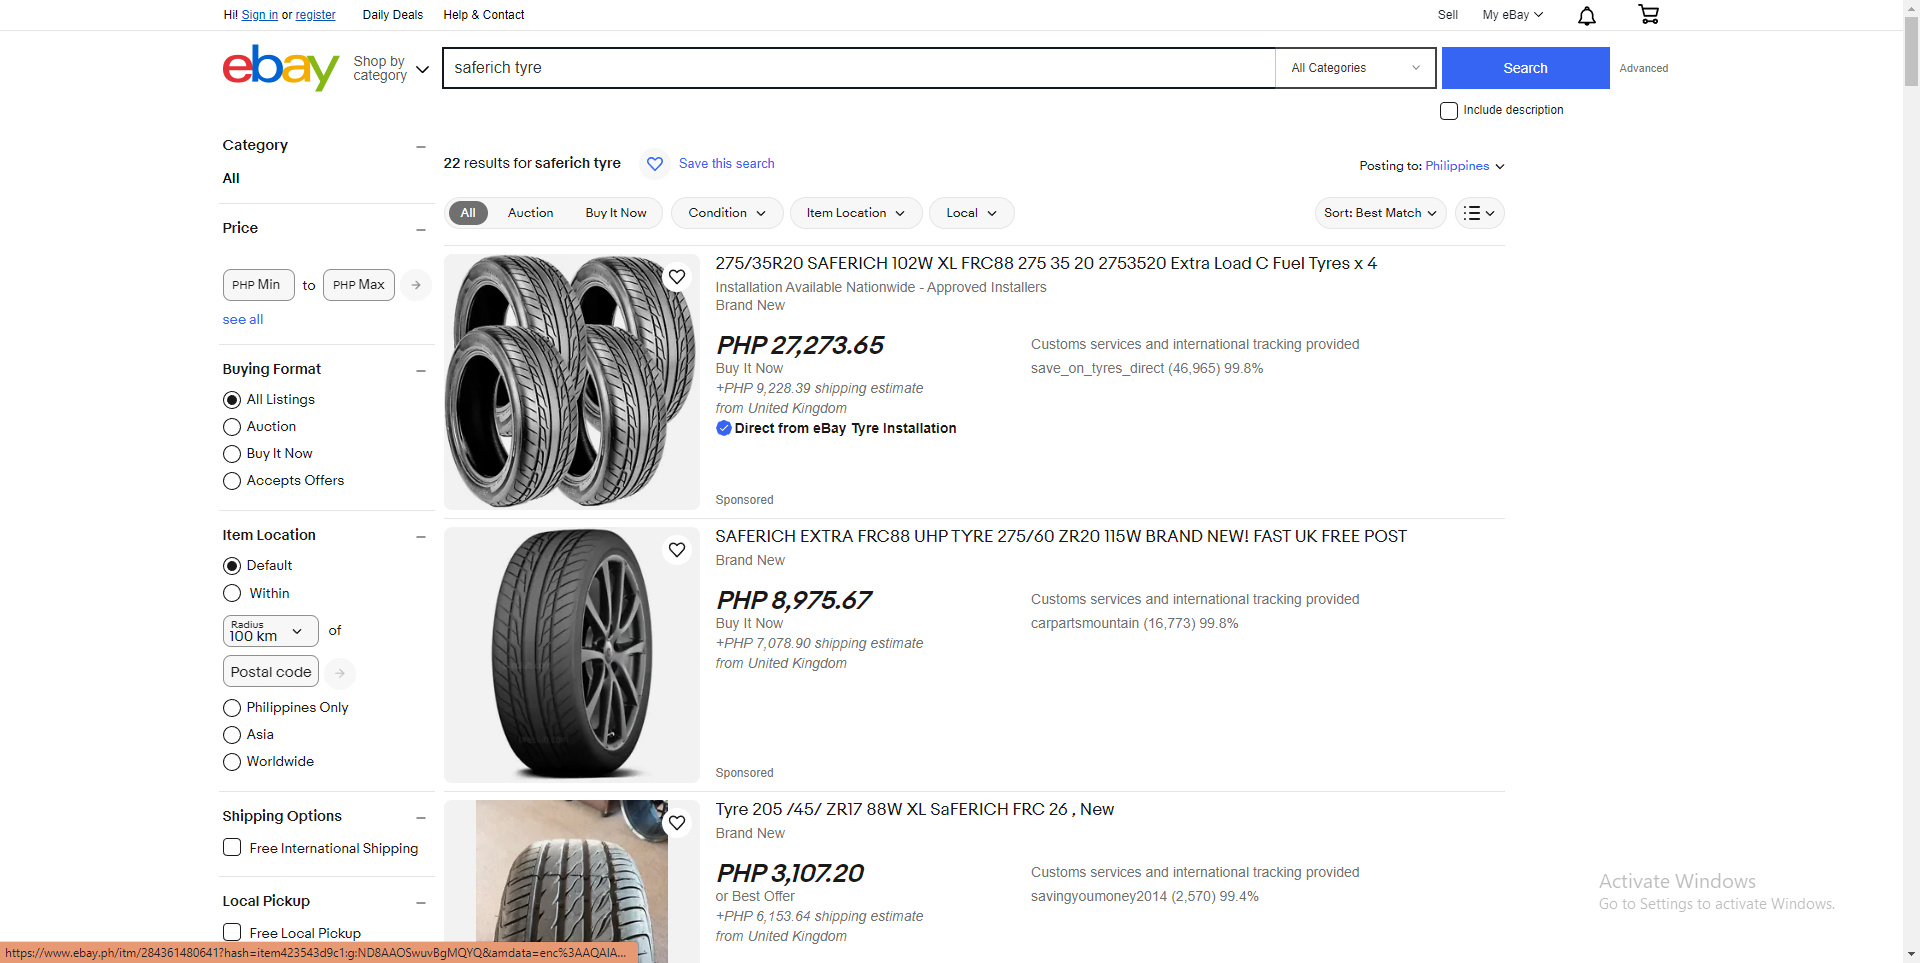Collapse the Shipping Options section
The width and height of the screenshot is (1920, 963).
[421, 817]
